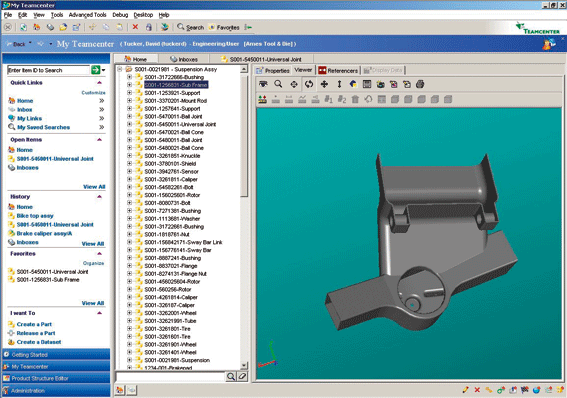Switch to the Properties tab
567x398 pixels.
(x=273, y=70)
